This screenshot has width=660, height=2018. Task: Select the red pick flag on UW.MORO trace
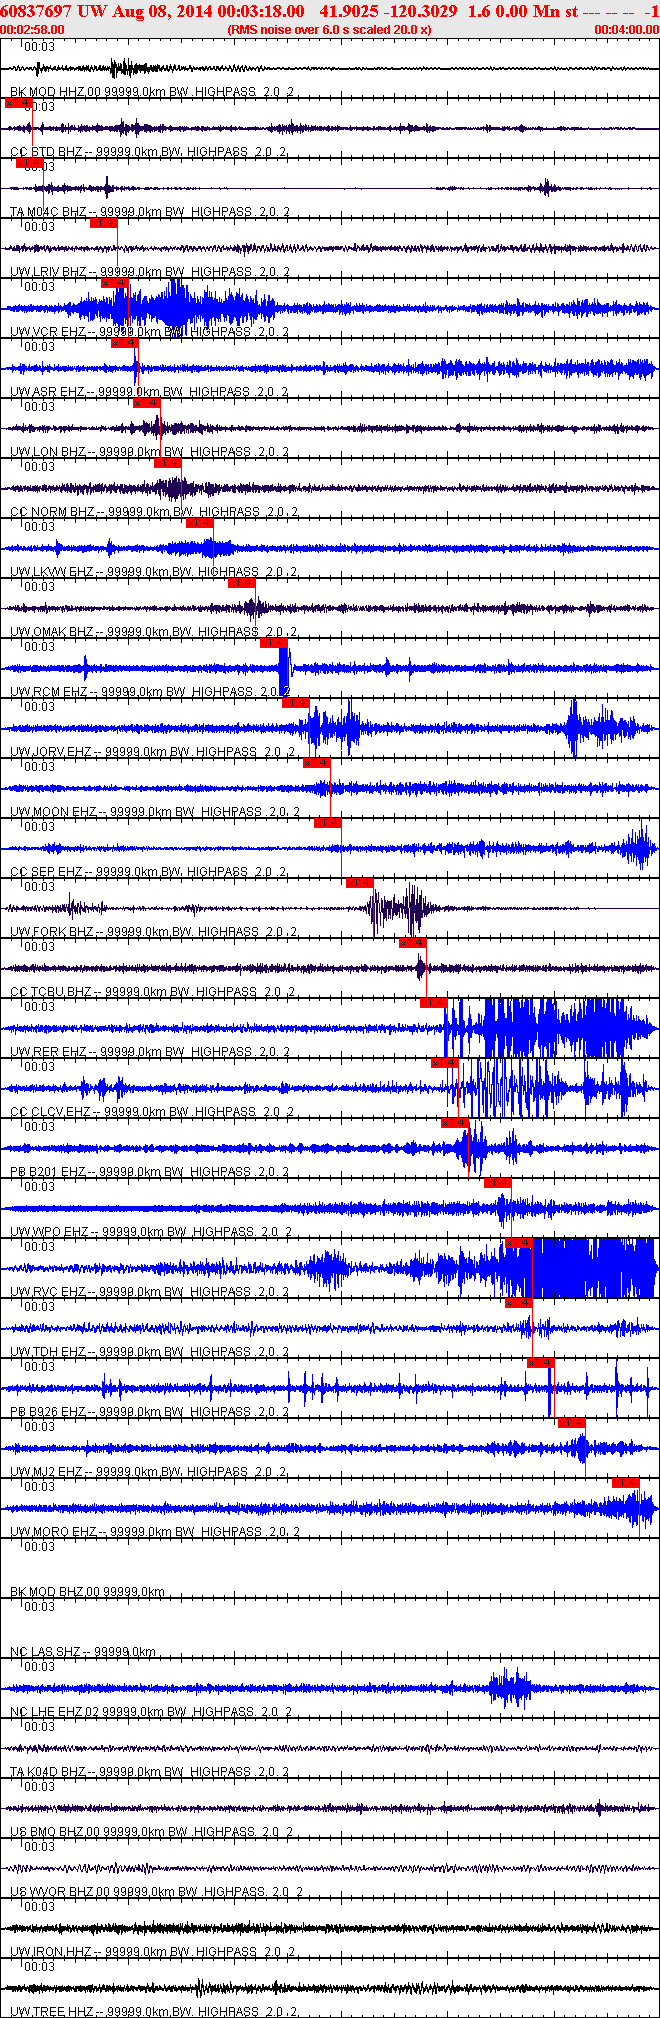pos(625,1483)
